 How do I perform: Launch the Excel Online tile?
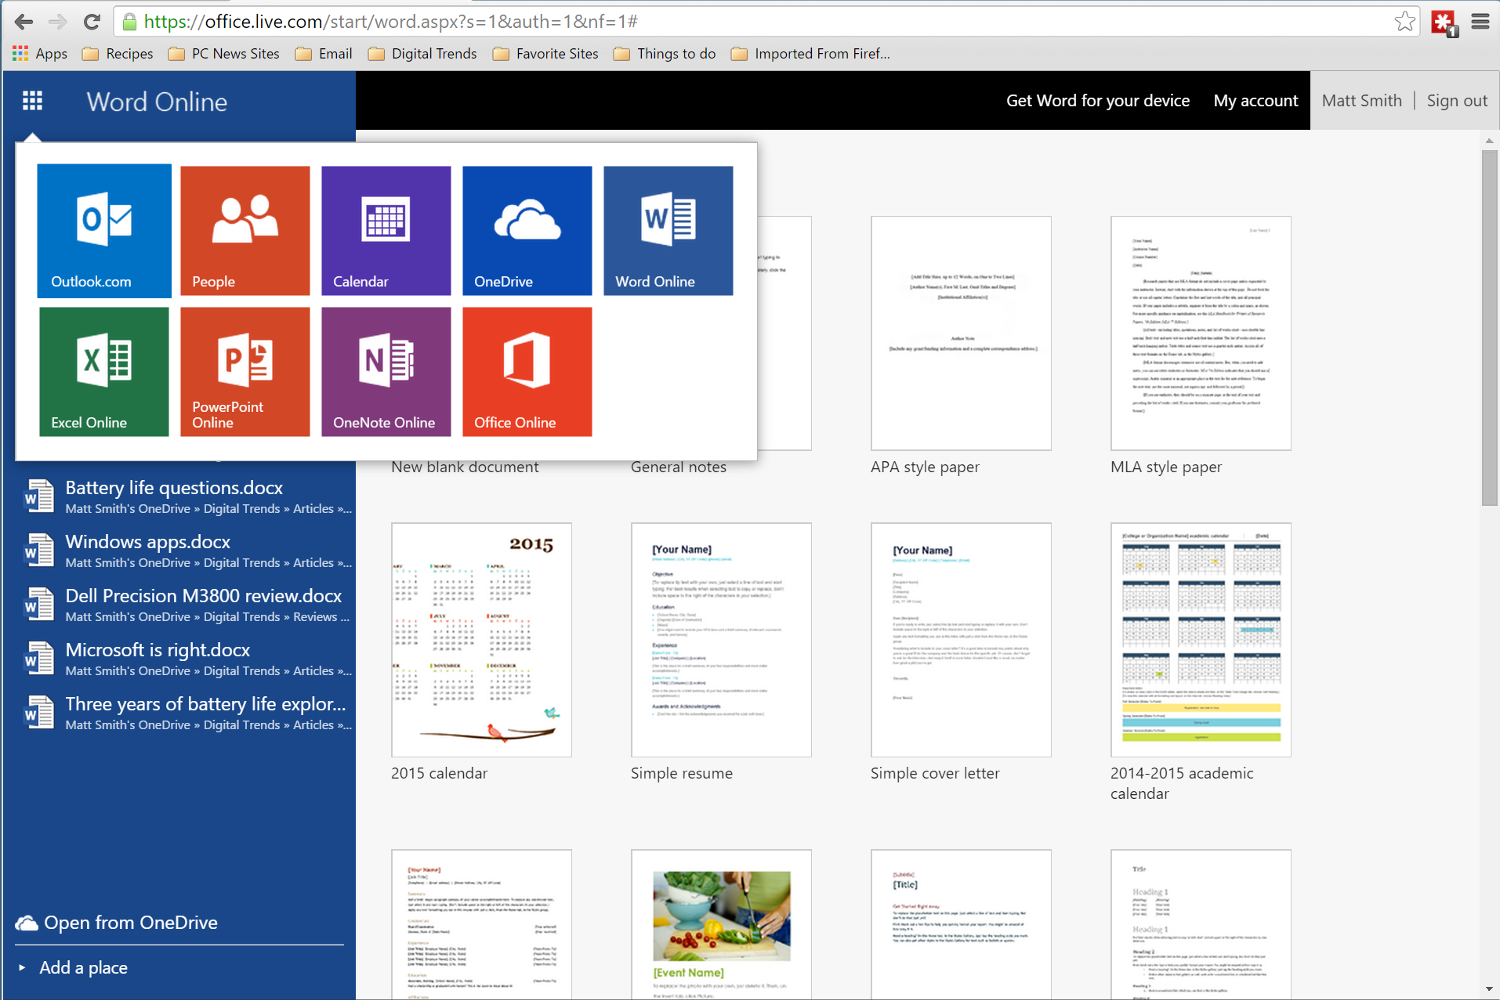pos(104,372)
